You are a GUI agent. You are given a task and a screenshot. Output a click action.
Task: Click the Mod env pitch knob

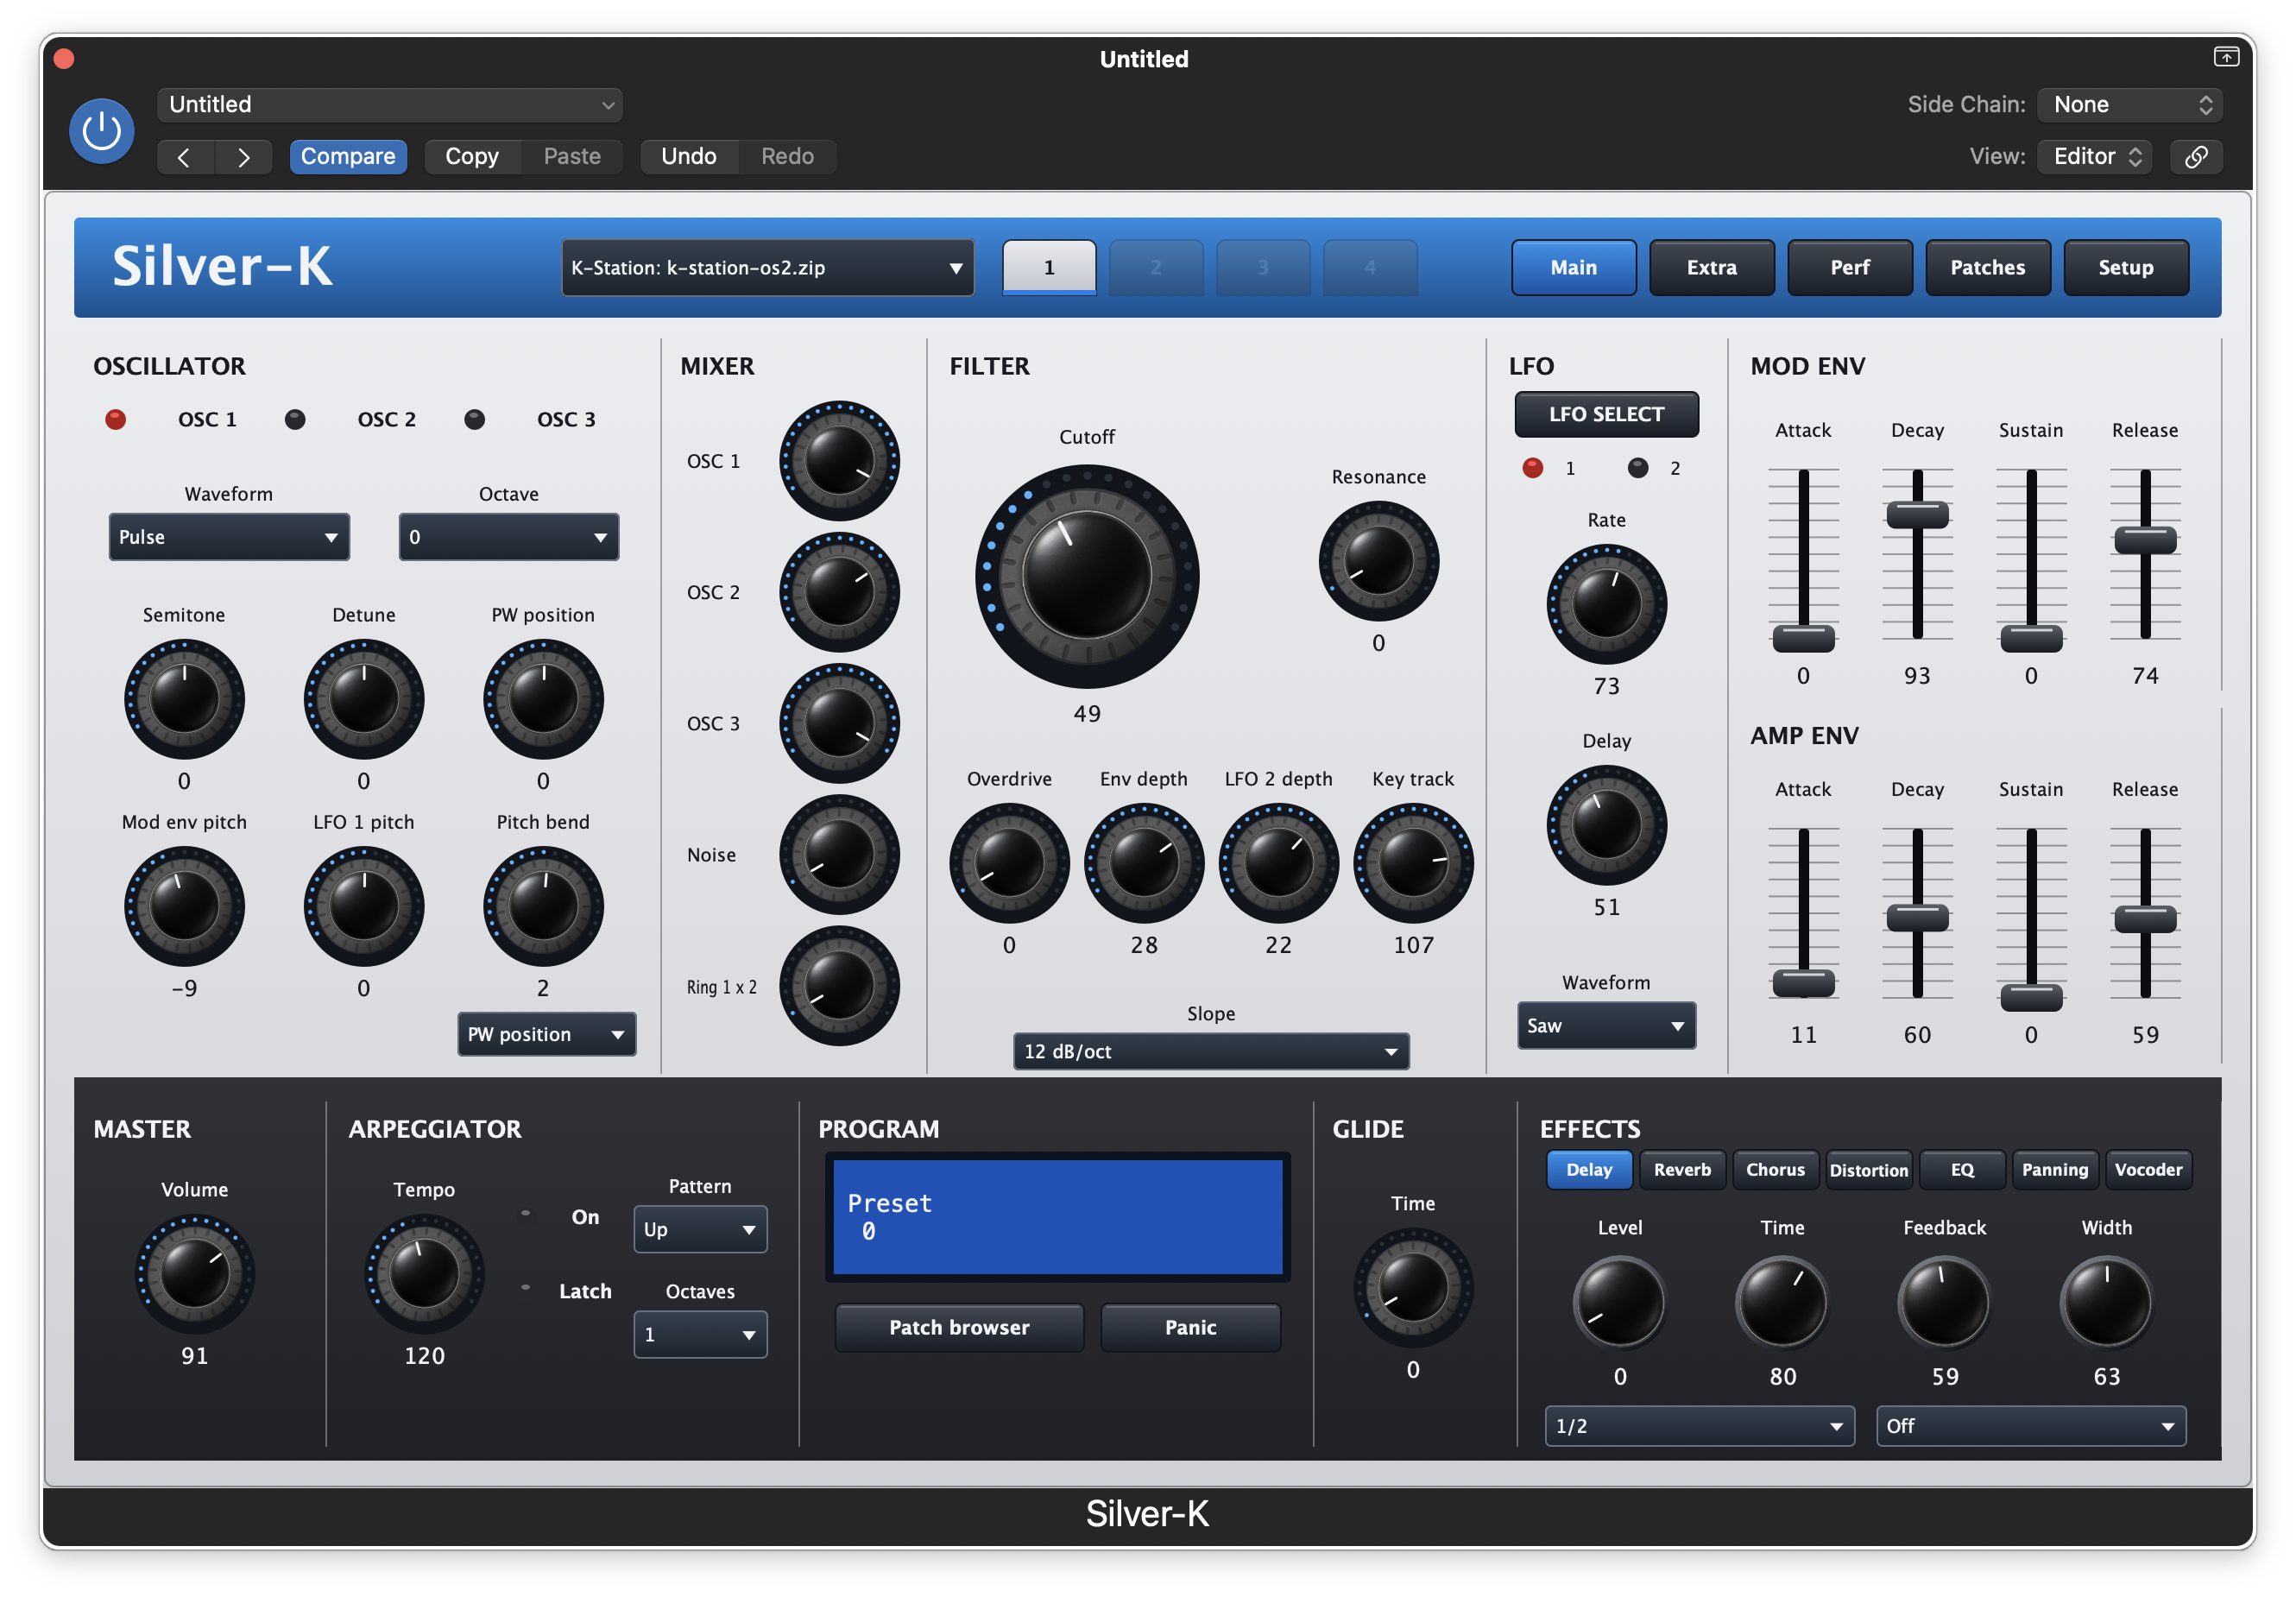184,906
